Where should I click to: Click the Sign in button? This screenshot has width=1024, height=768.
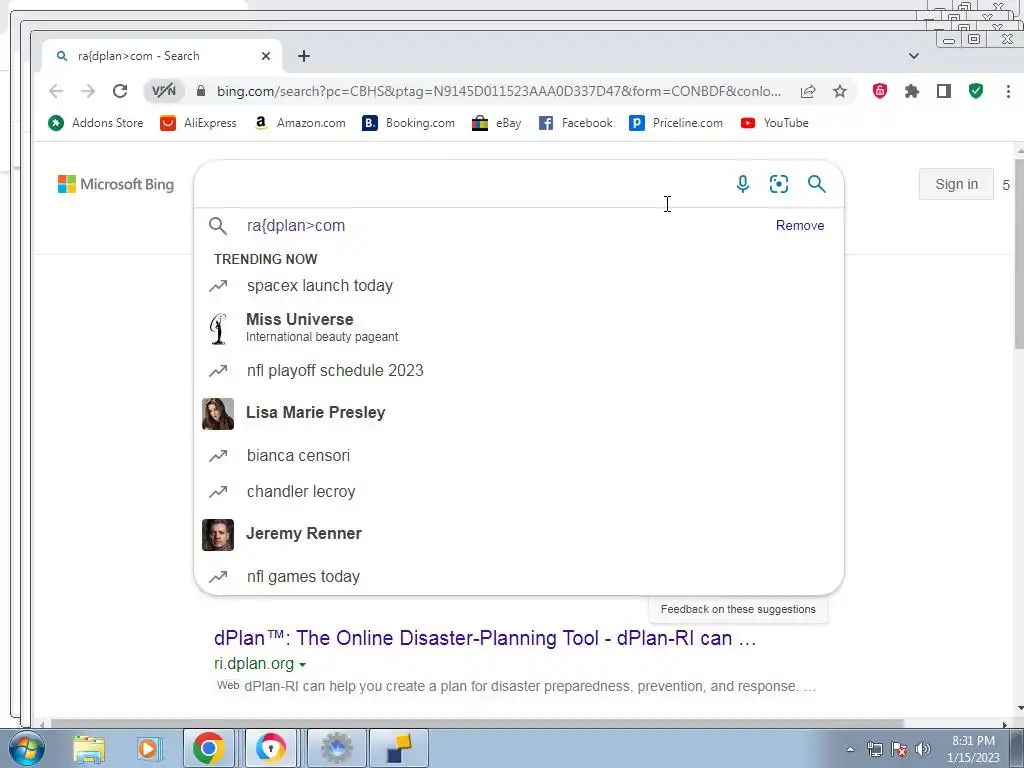pos(956,184)
